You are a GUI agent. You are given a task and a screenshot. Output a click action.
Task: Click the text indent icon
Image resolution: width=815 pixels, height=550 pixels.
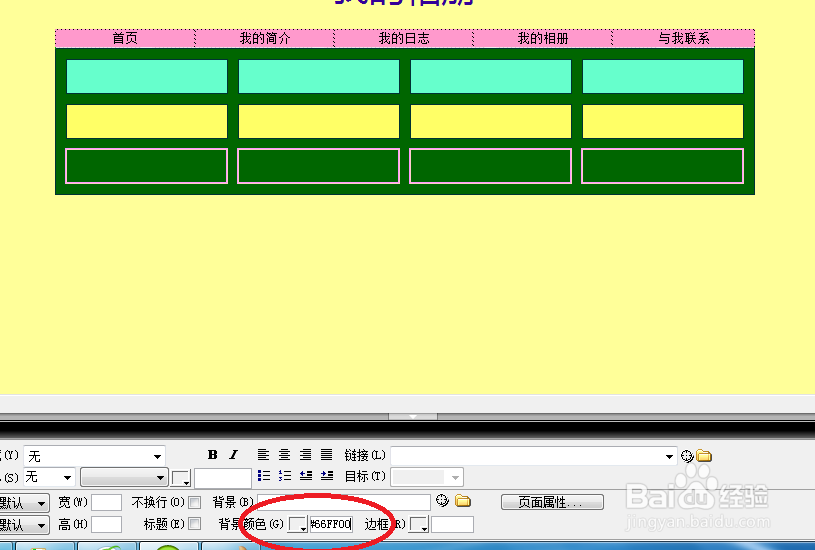[327, 476]
